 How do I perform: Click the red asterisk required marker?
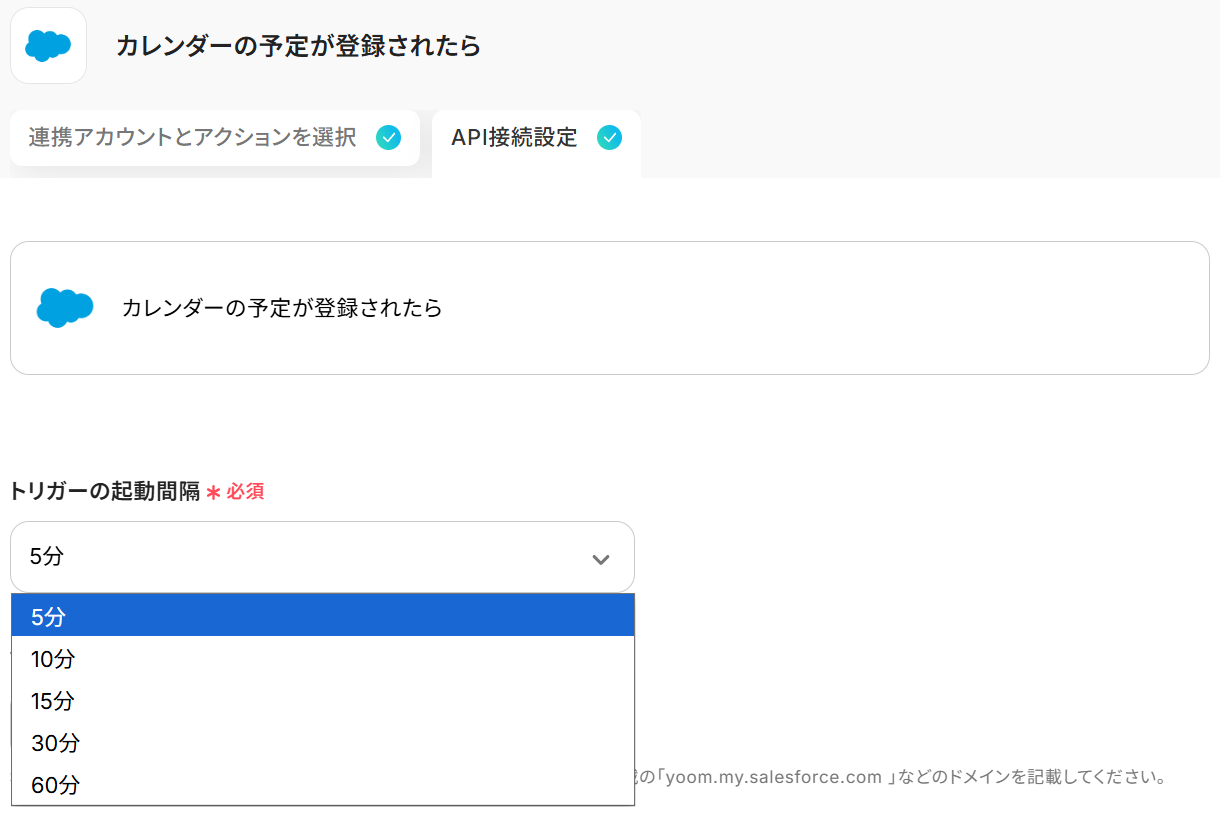pyautogui.click(x=213, y=492)
